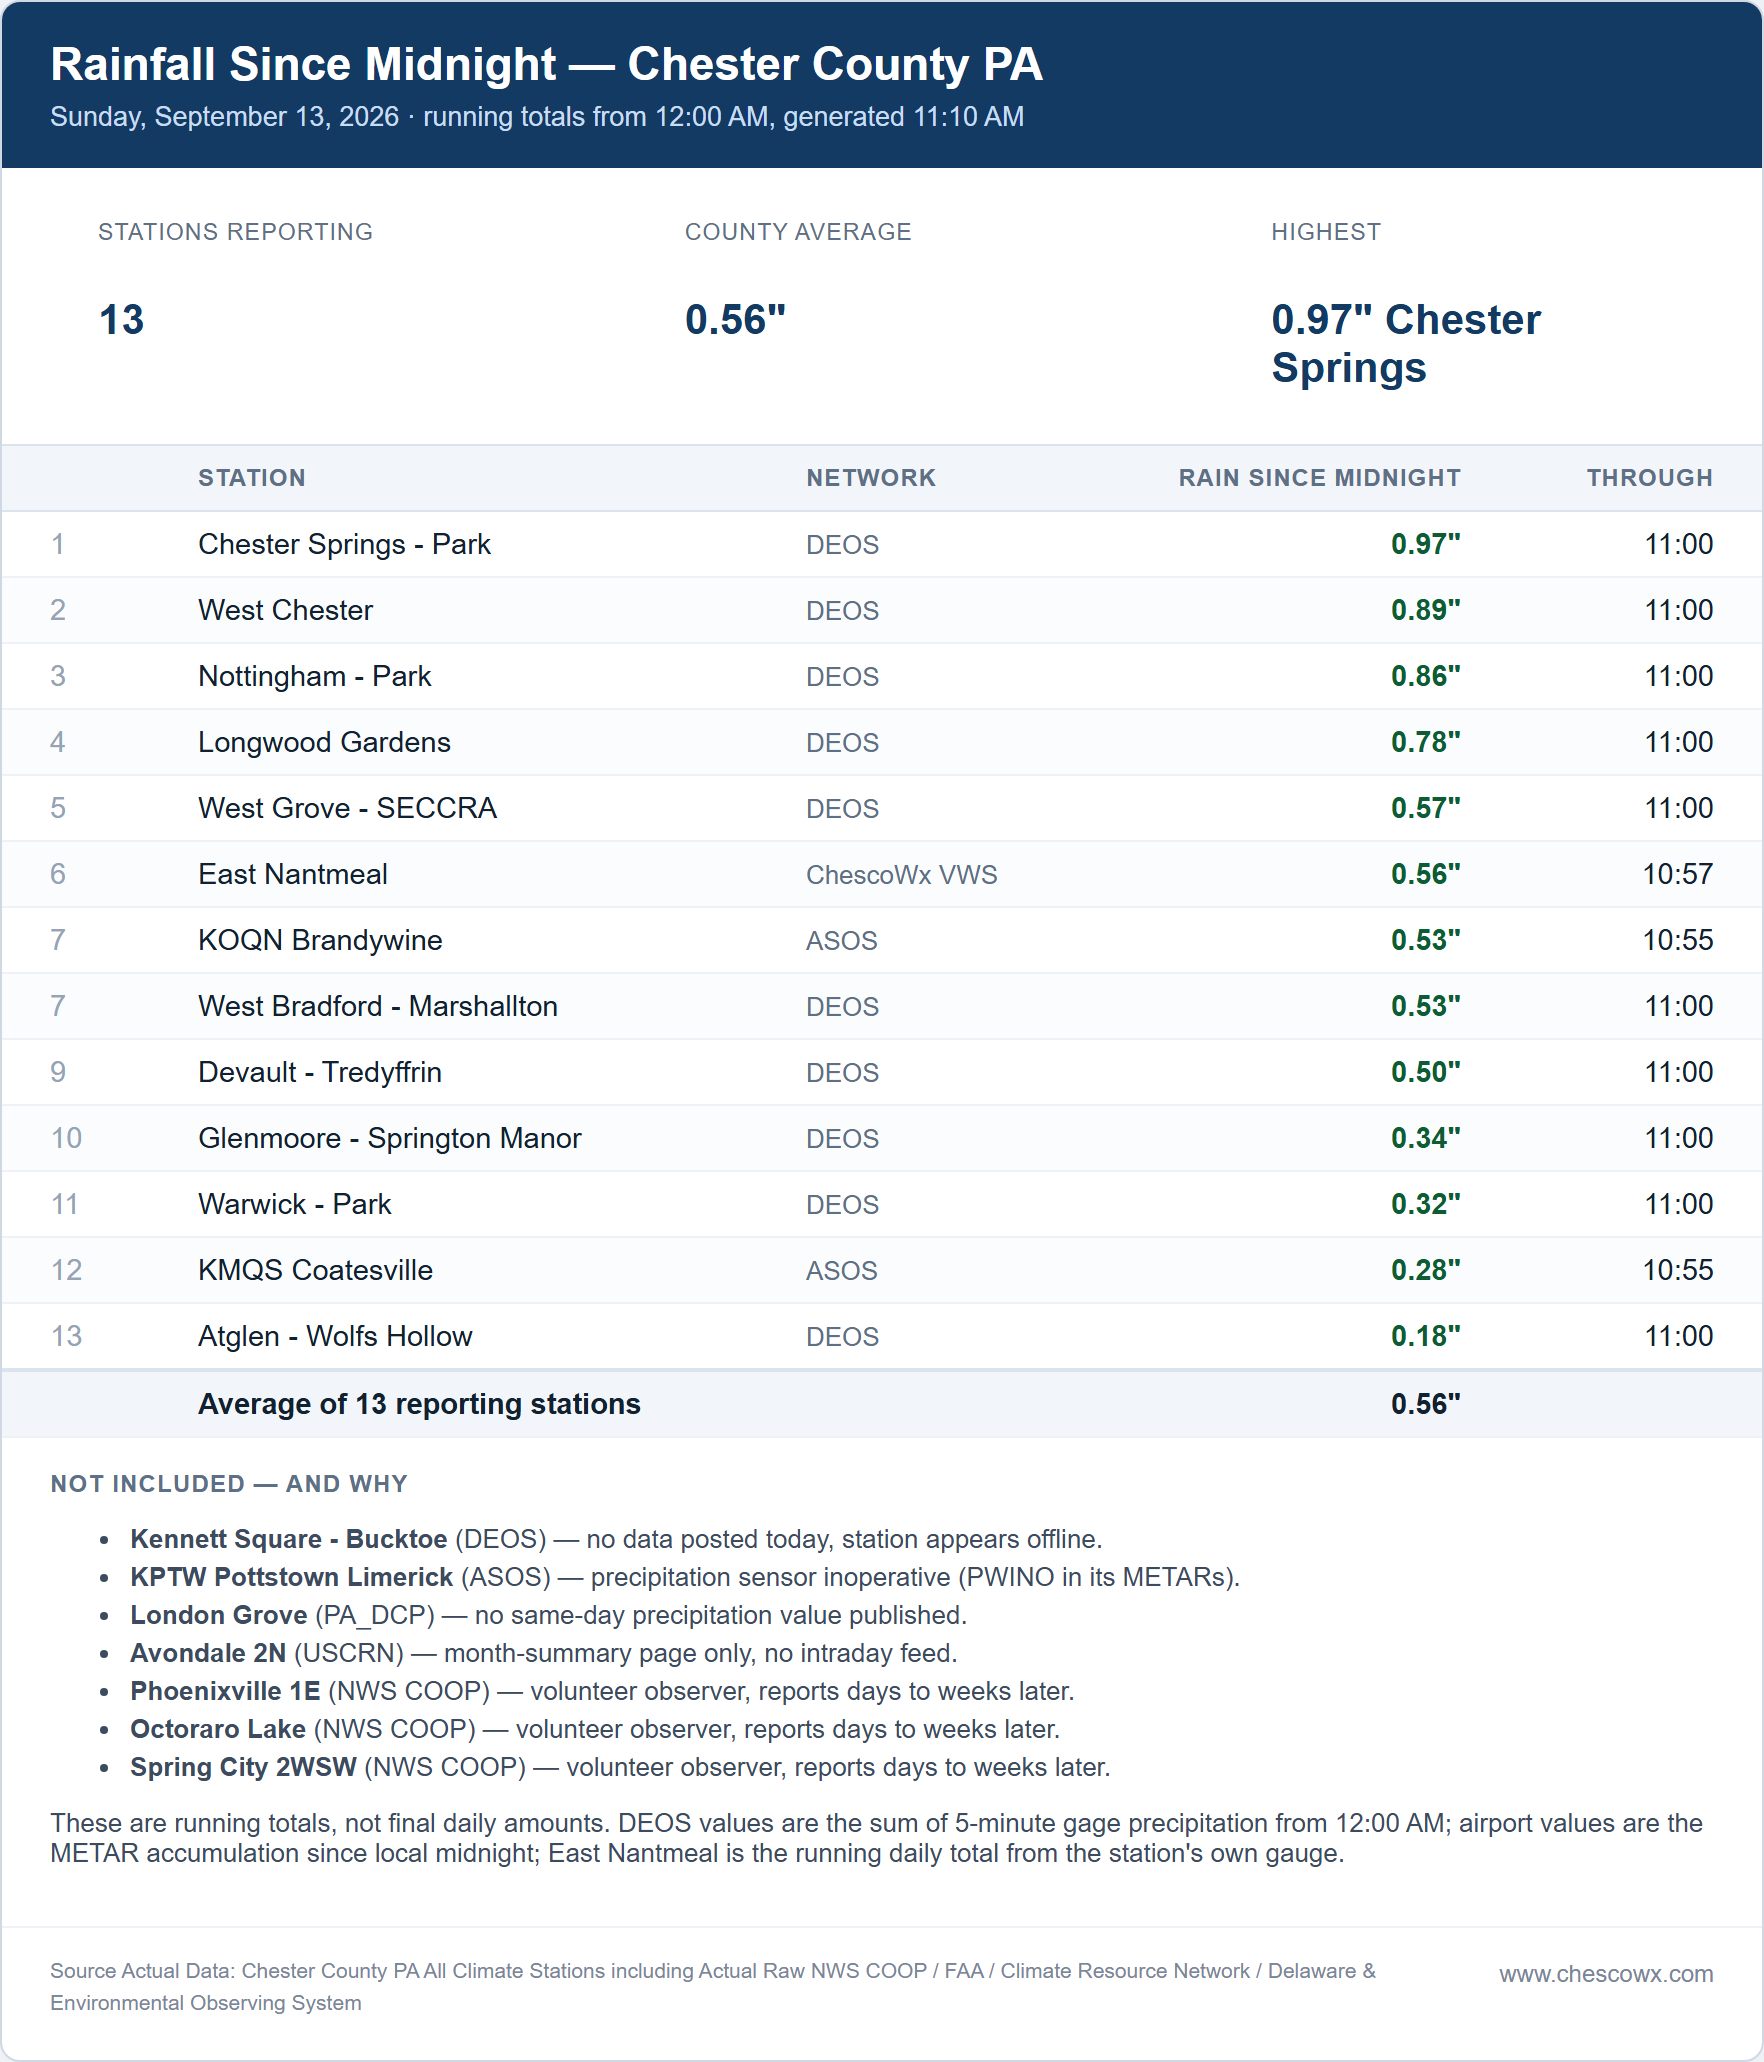
Task: Select the 0.28" value for KMQS Coatesville
Action: 1425,1270
